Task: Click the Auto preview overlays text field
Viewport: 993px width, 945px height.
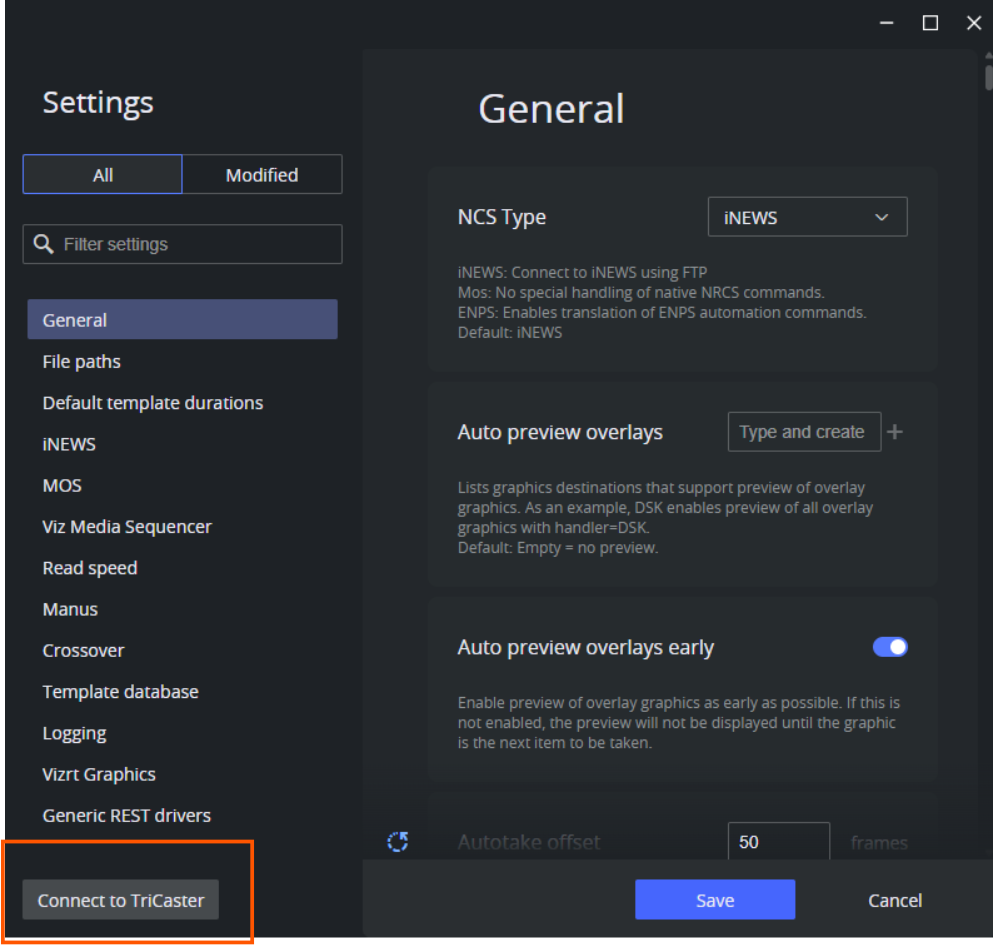Action: 803,432
